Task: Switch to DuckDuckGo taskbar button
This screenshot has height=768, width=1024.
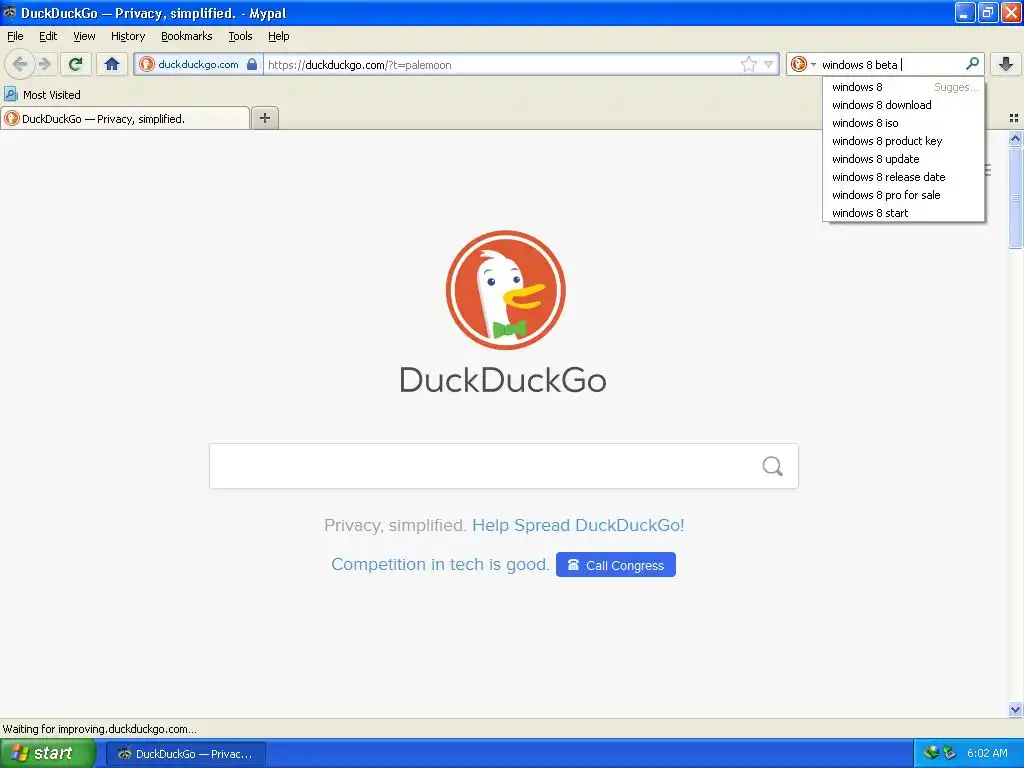Action: pyautogui.click(x=185, y=754)
